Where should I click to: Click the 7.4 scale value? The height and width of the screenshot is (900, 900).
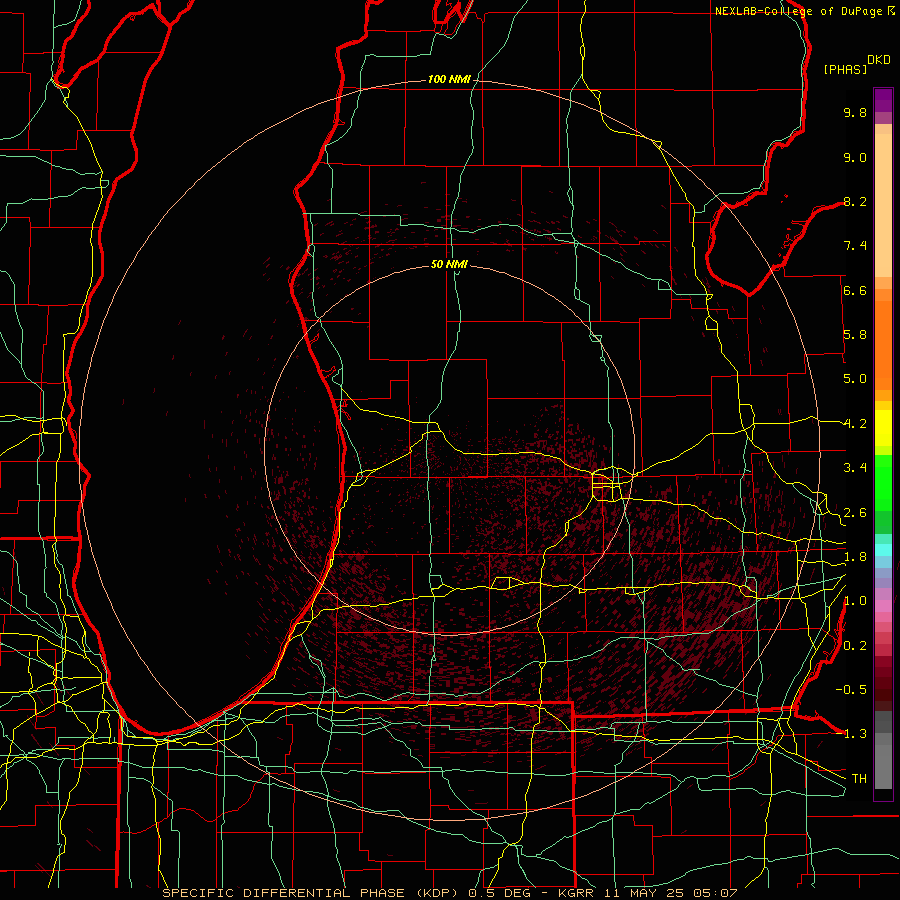pyautogui.click(x=855, y=246)
